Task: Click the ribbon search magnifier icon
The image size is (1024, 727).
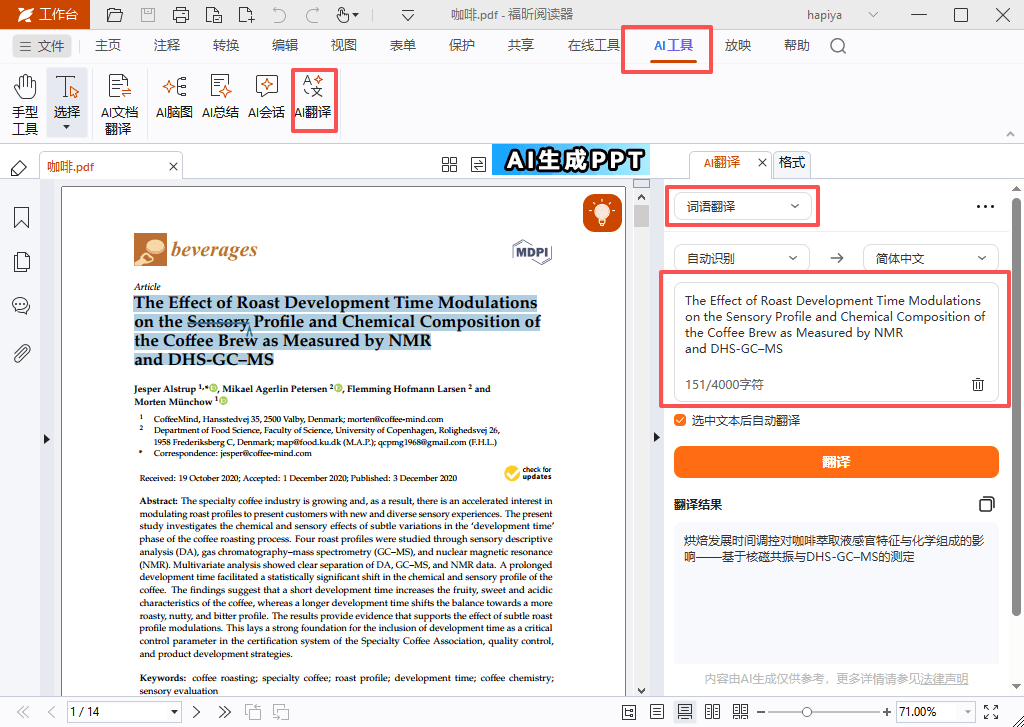Action: [838, 46]
